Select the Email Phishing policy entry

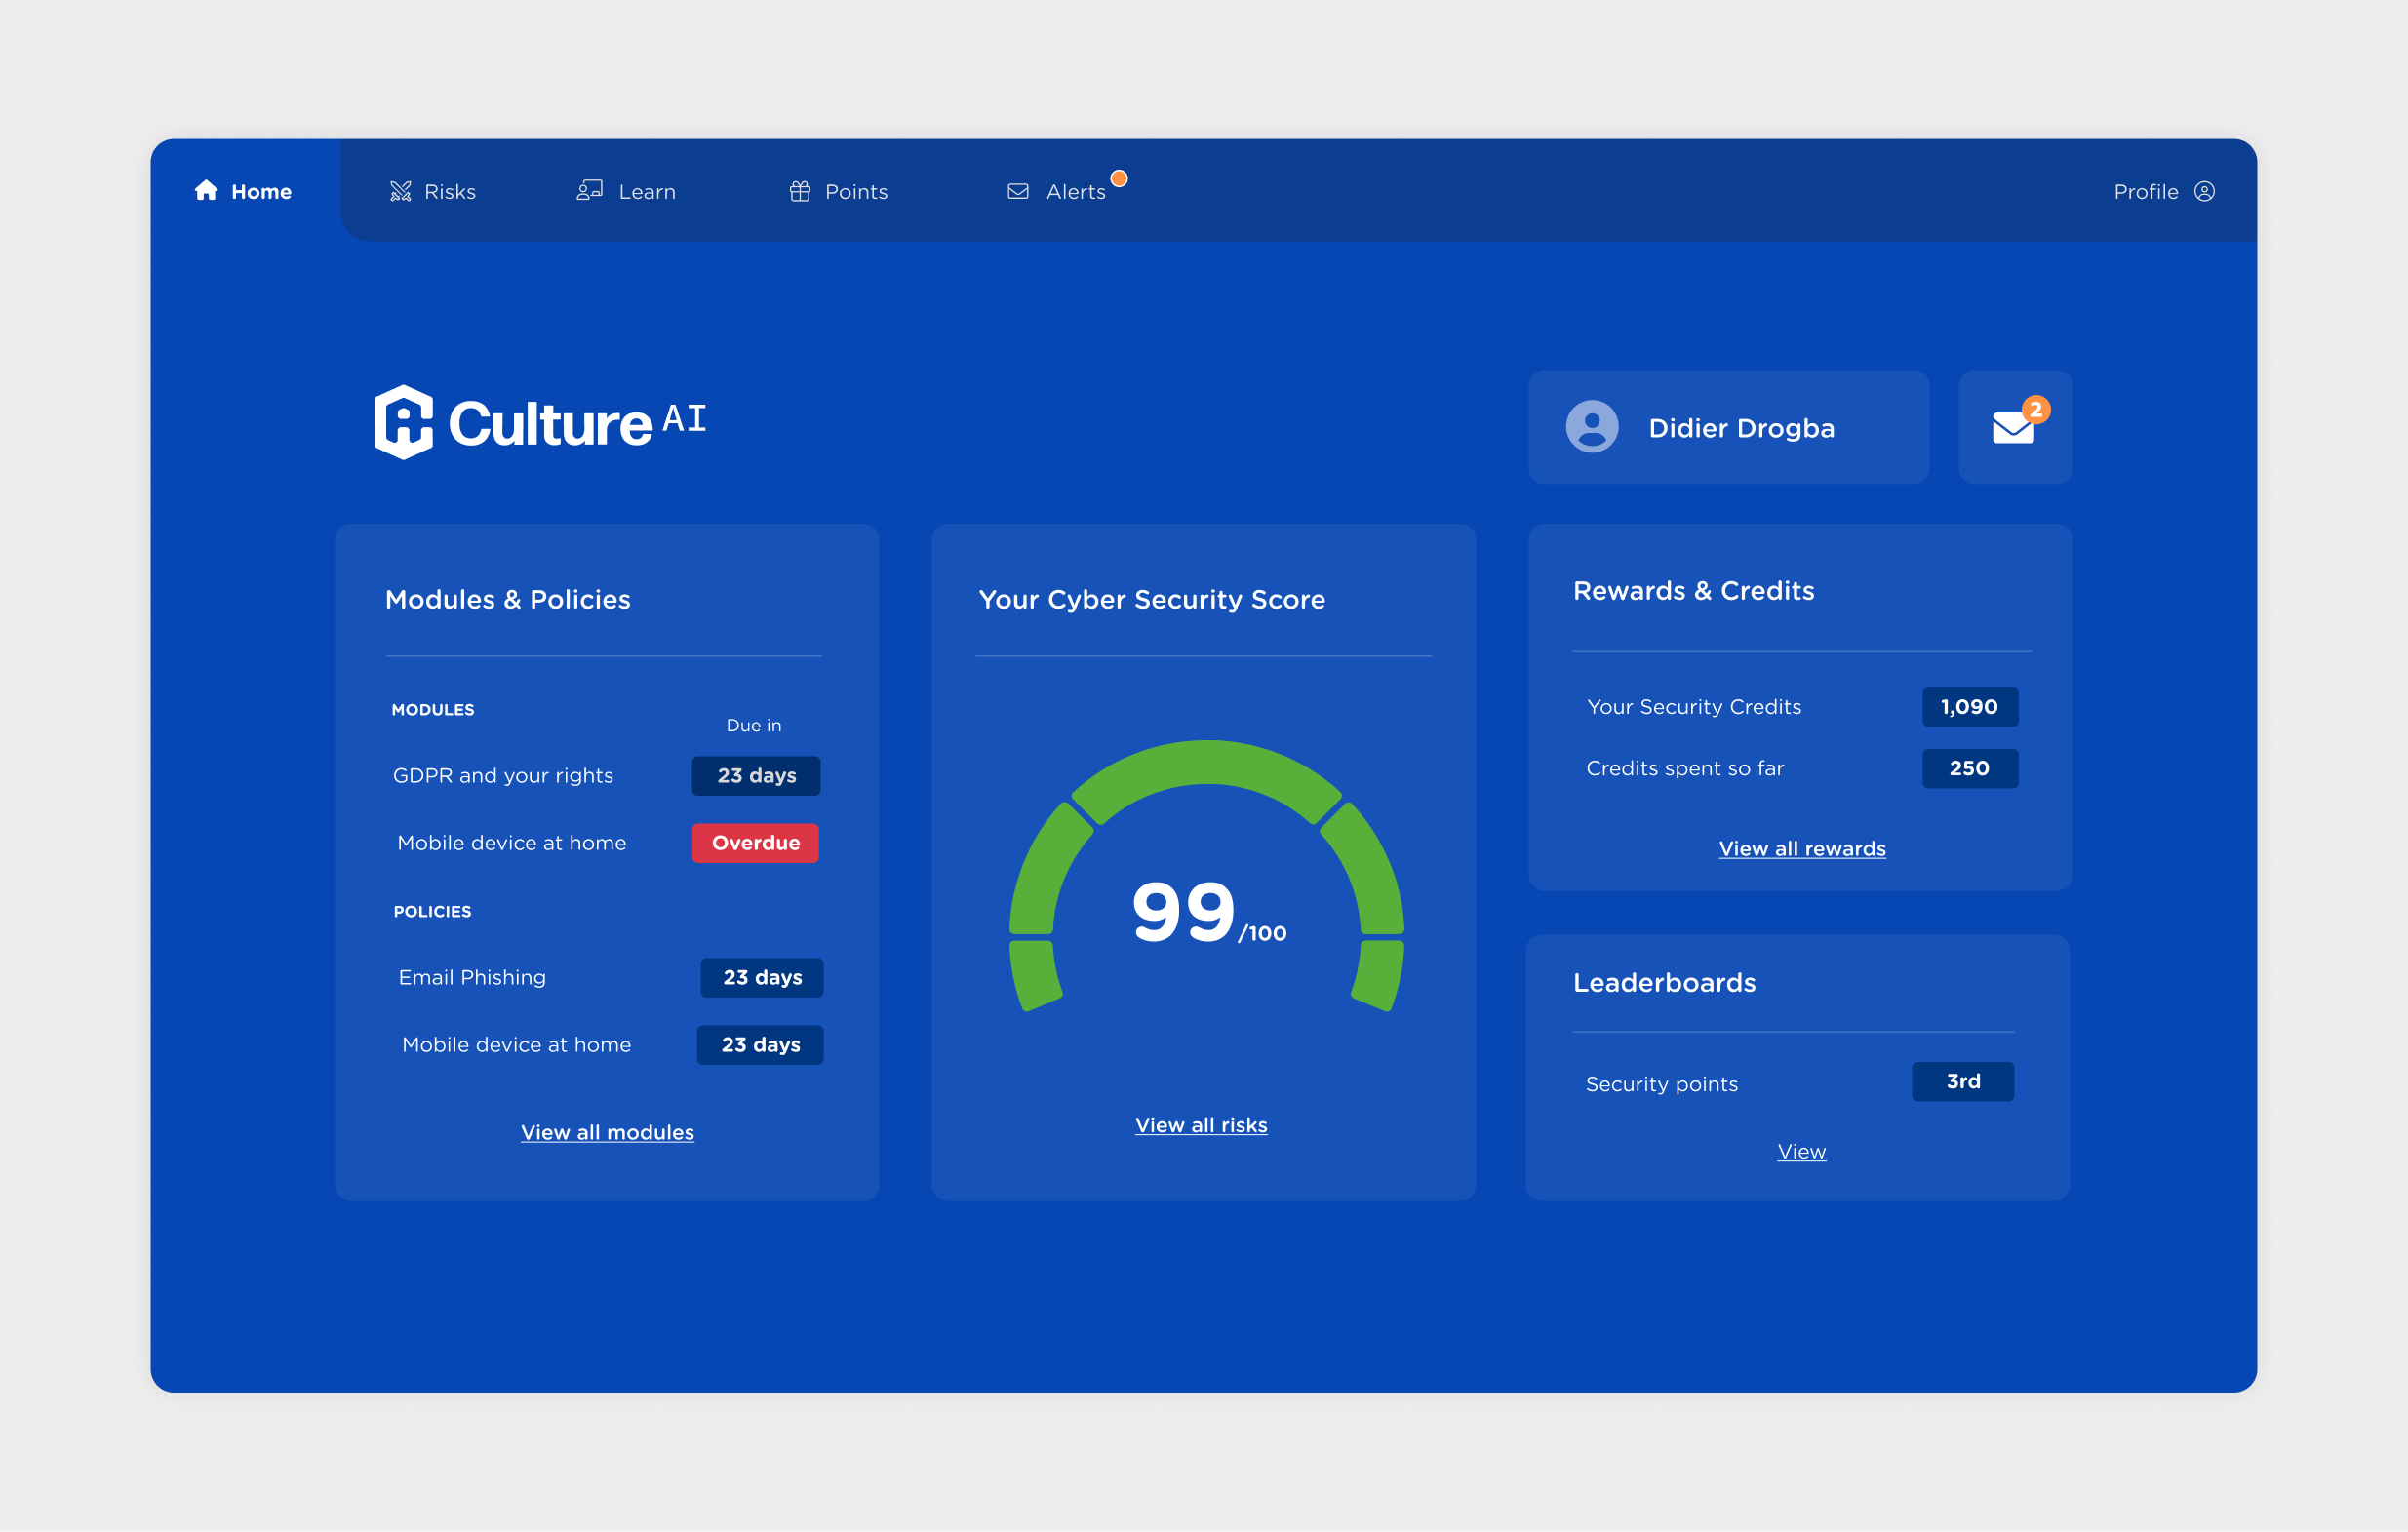471,977
